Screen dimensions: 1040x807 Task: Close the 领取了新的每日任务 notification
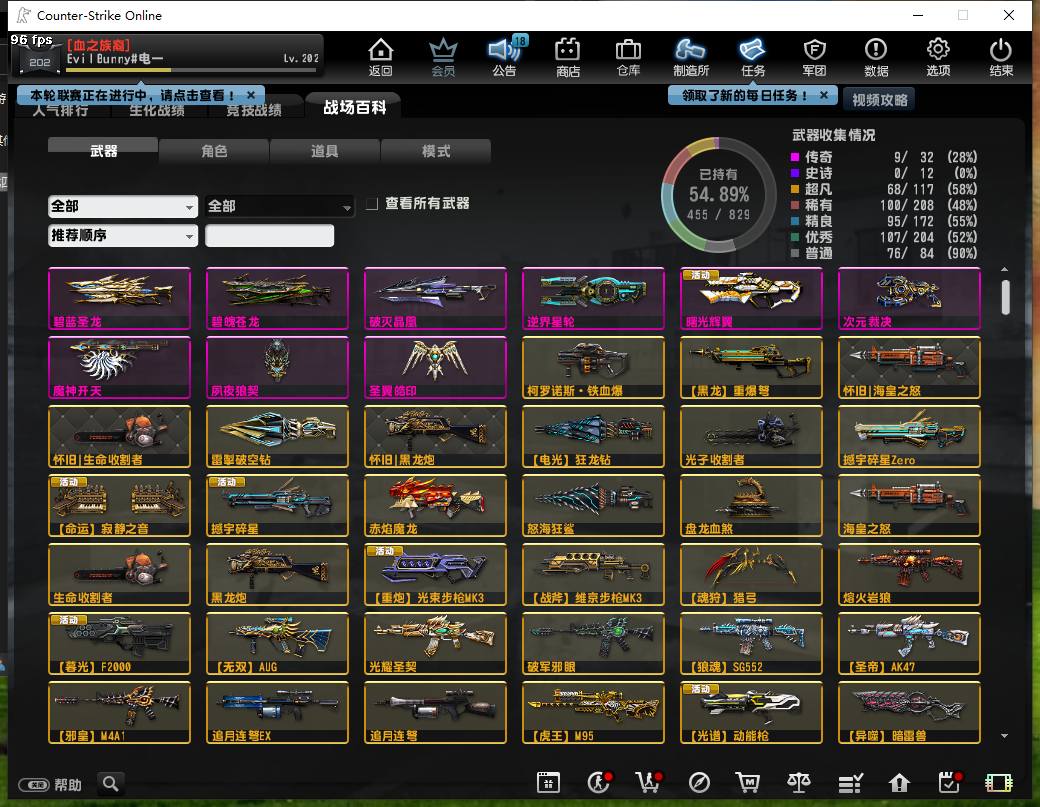824,95
